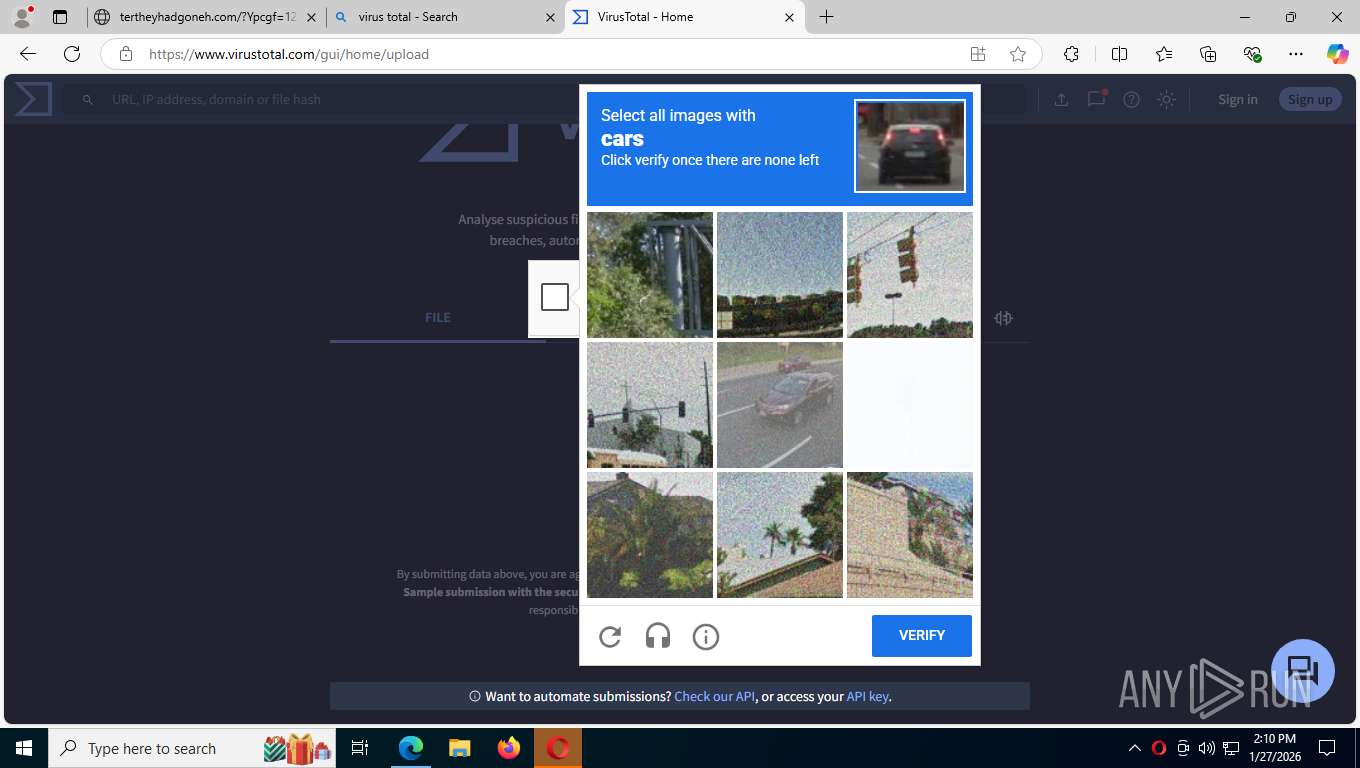Select the tile with hedge under noisy sky
This screenshot has height=768, width=1360.
click(x=780, y=275)
